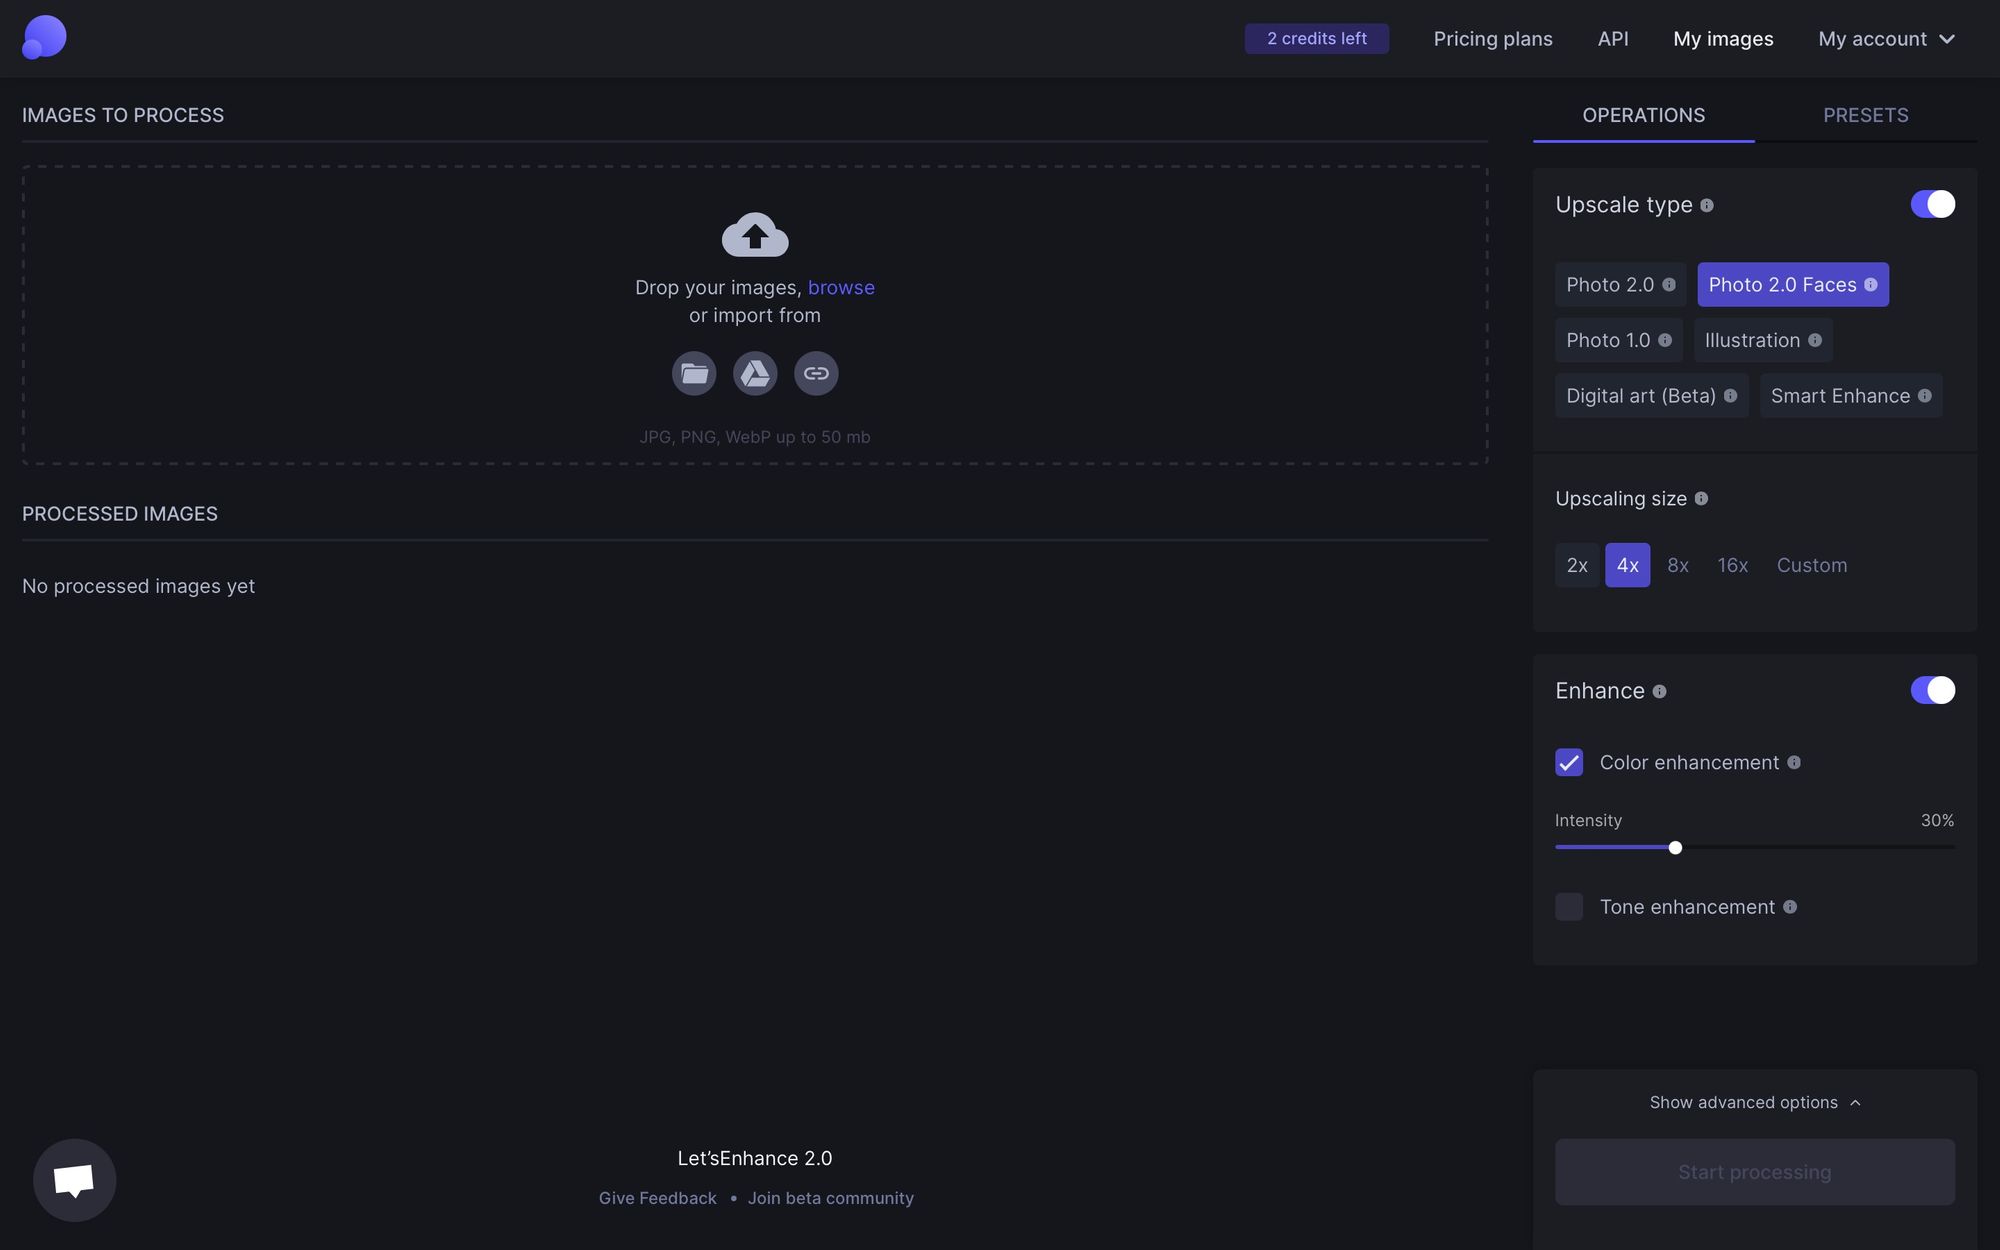2000x1250 pixels.
Task: Click the browse link to upload images
Action: (839, 287)
